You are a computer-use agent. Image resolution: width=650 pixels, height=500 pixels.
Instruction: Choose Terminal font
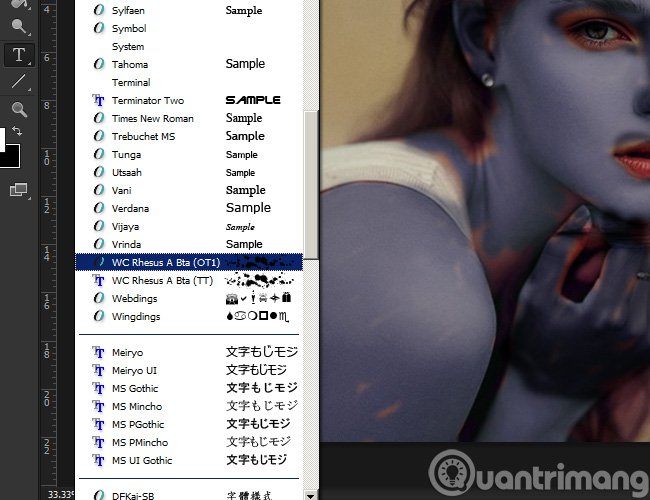pyautogui.click(x=189, y=83)
